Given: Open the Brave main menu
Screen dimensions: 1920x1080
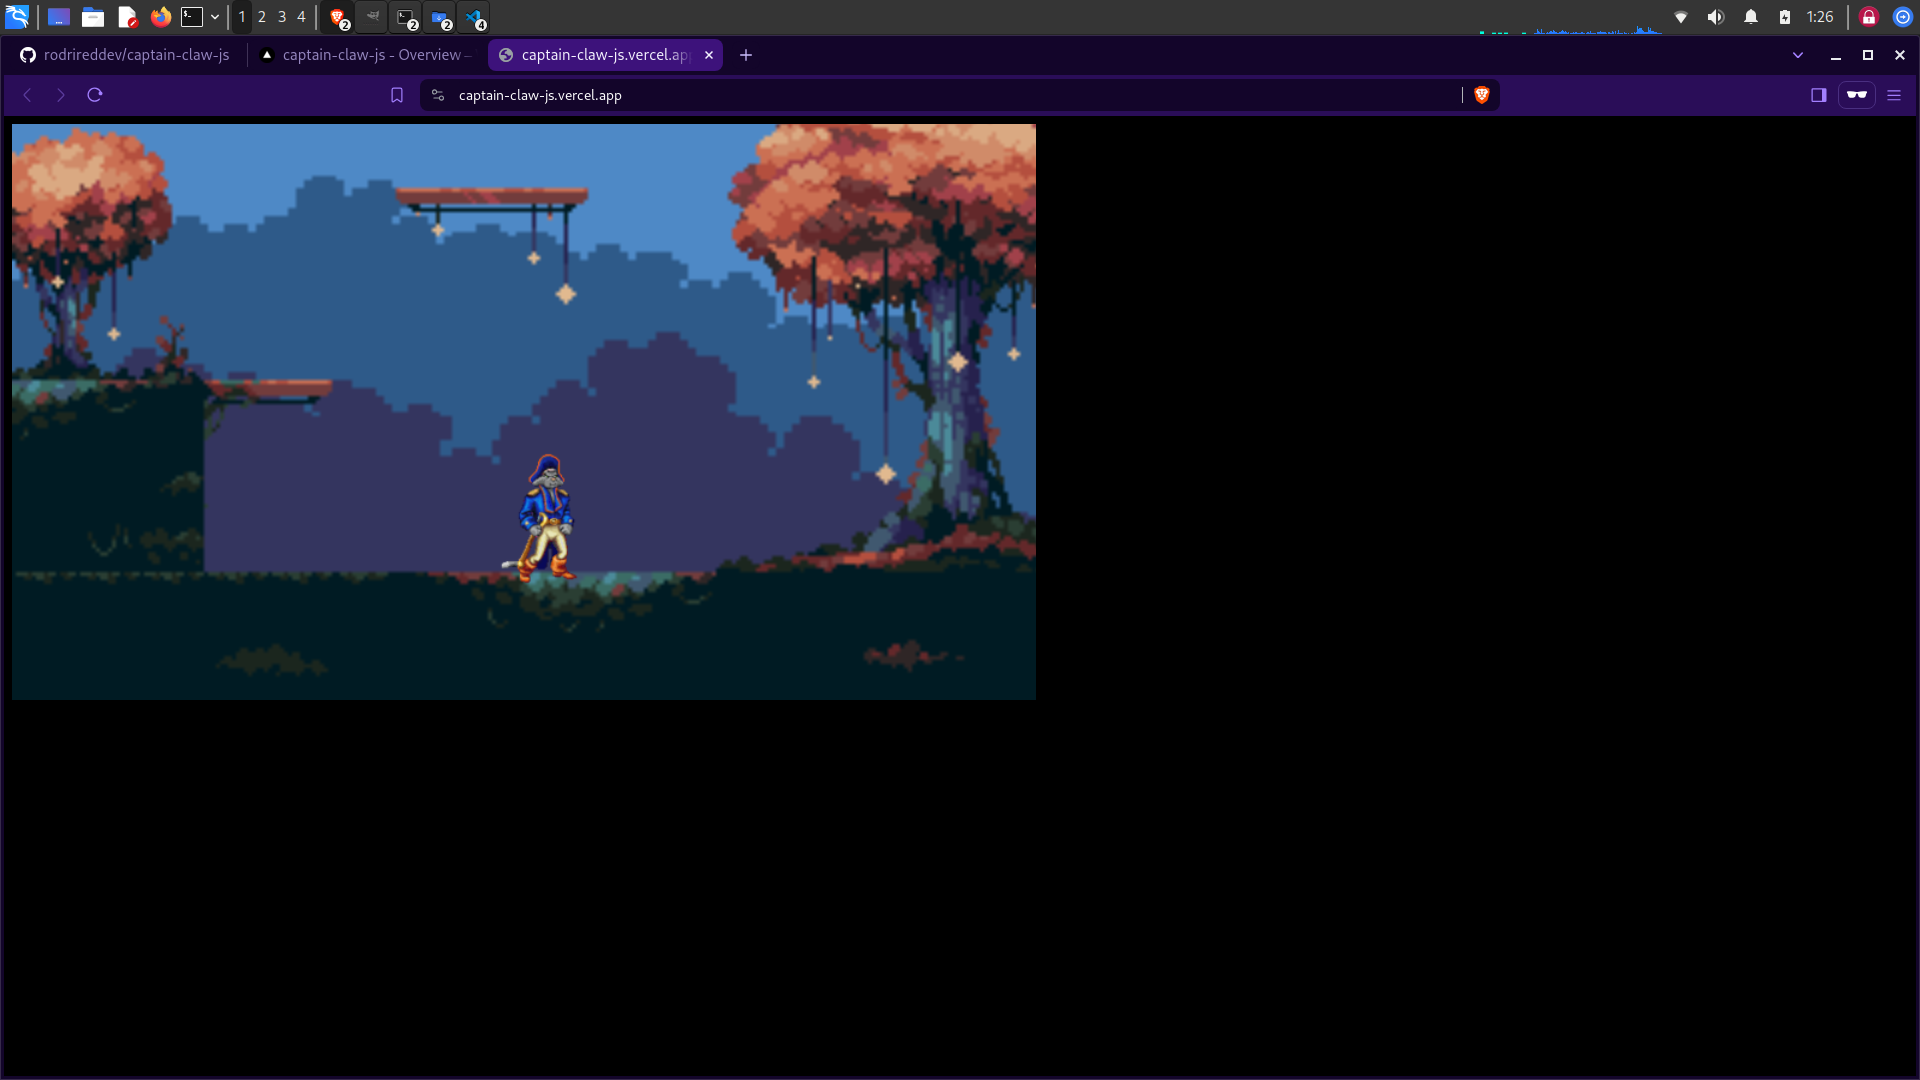Looking at the screenshot, I should click(1894, 95).
